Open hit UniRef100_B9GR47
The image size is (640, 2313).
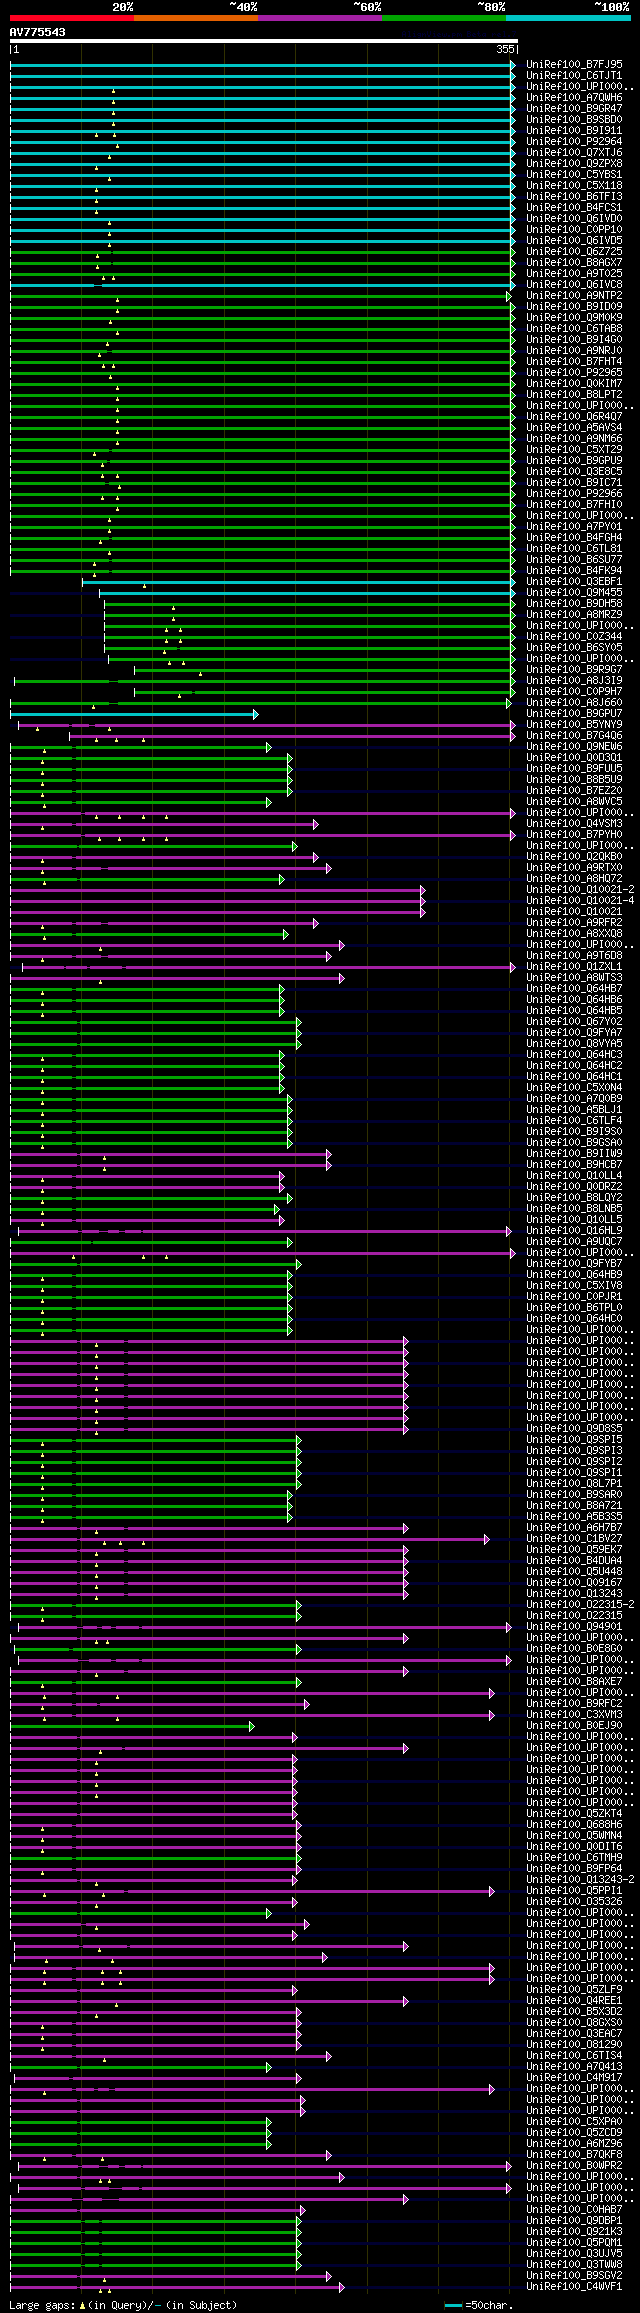[574, 108]
